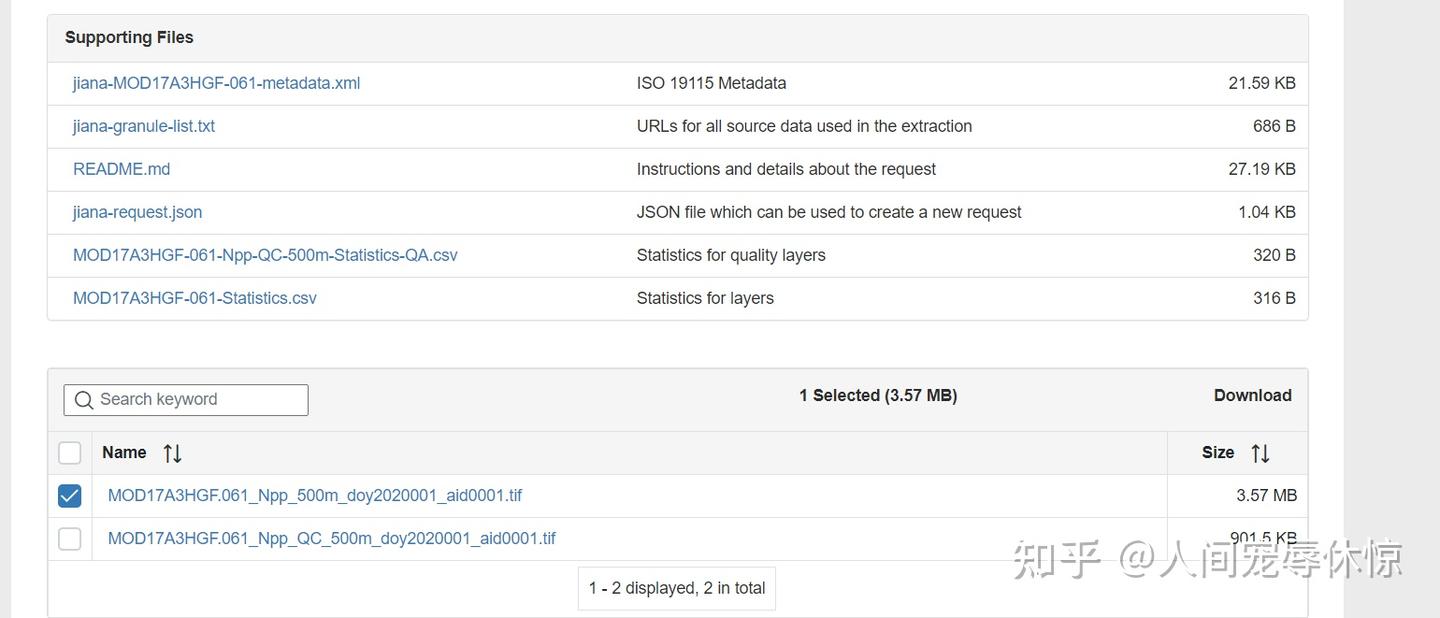Click the search magnifier icon
1440x618 pixels.
[84, 400]
